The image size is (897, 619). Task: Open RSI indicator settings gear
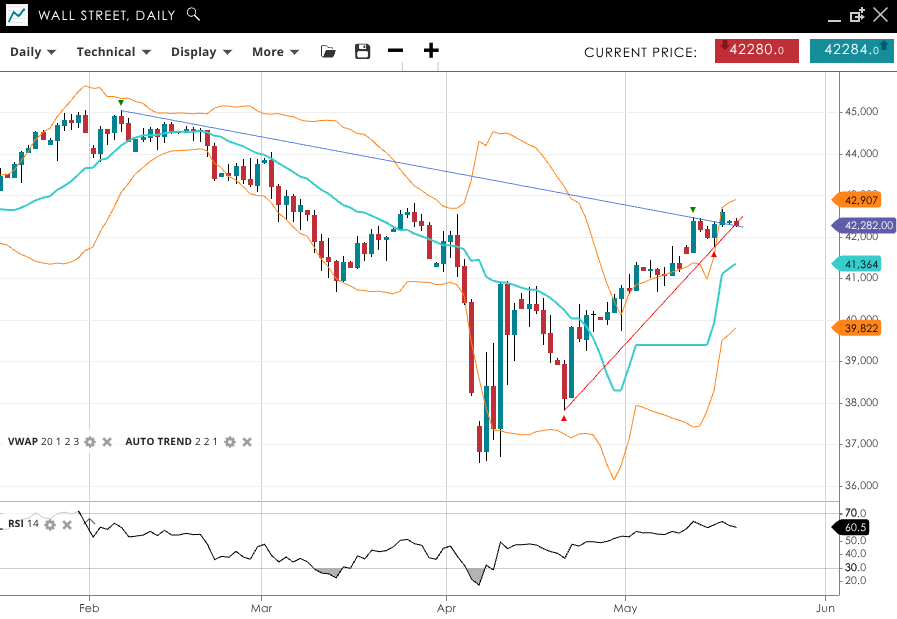pyautogui.click(x=50, y=524)
